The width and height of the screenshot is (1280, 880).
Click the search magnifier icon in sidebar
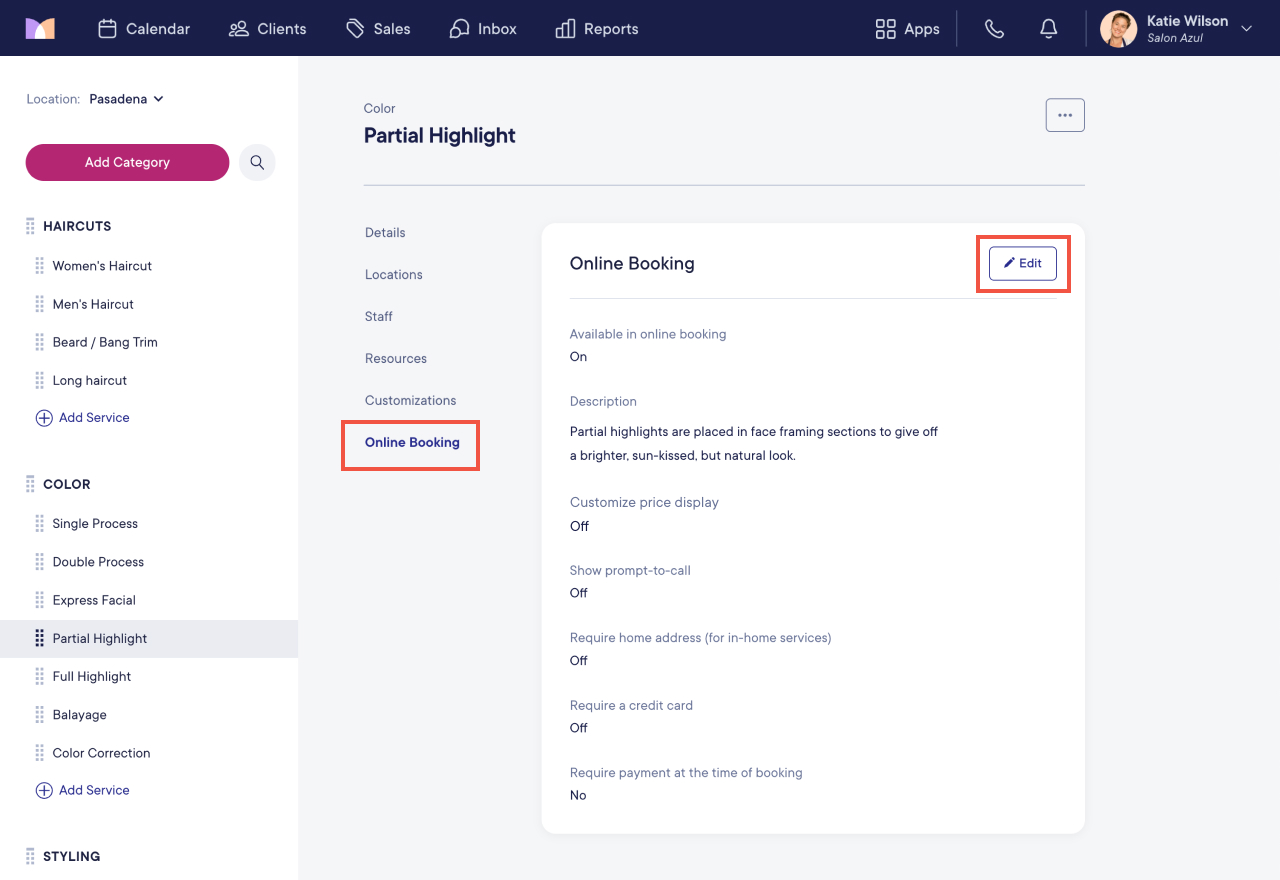click(257, 162)
